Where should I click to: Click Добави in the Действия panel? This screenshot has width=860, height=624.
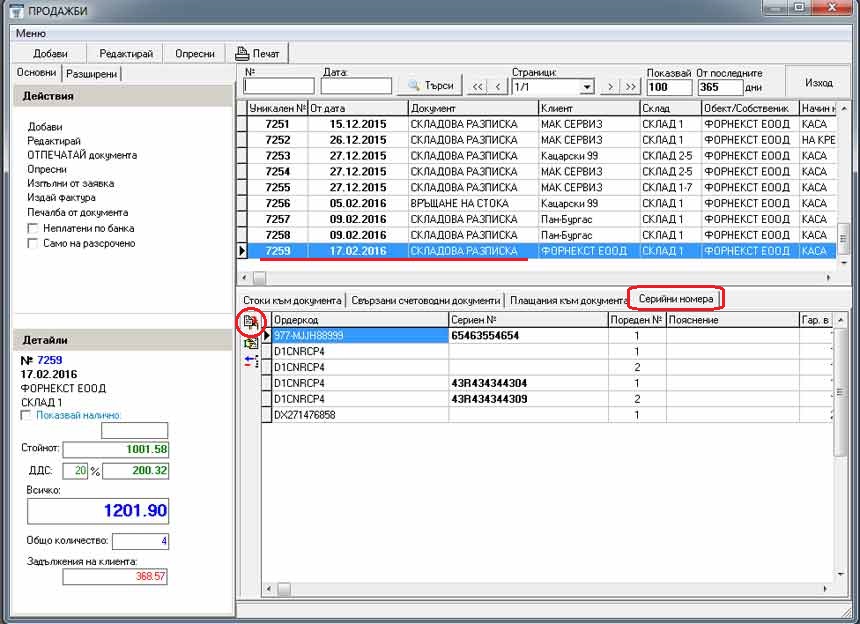pyautogui.click(x=45, y=127)
